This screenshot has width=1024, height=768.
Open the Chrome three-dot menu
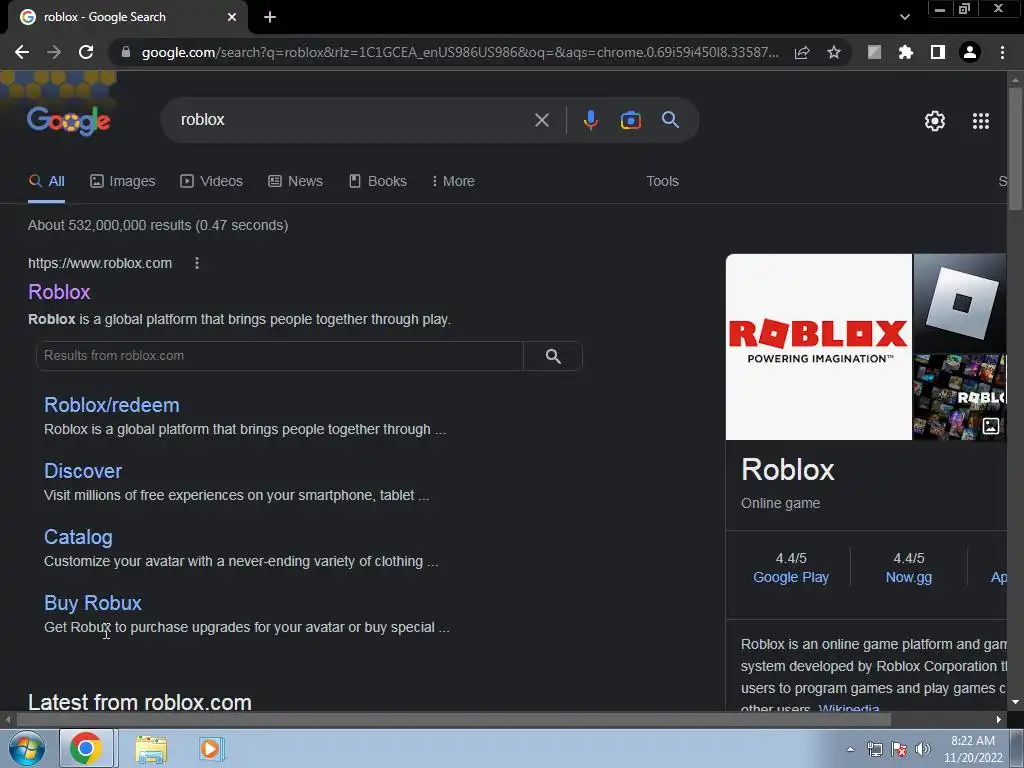coord(1002,52)
